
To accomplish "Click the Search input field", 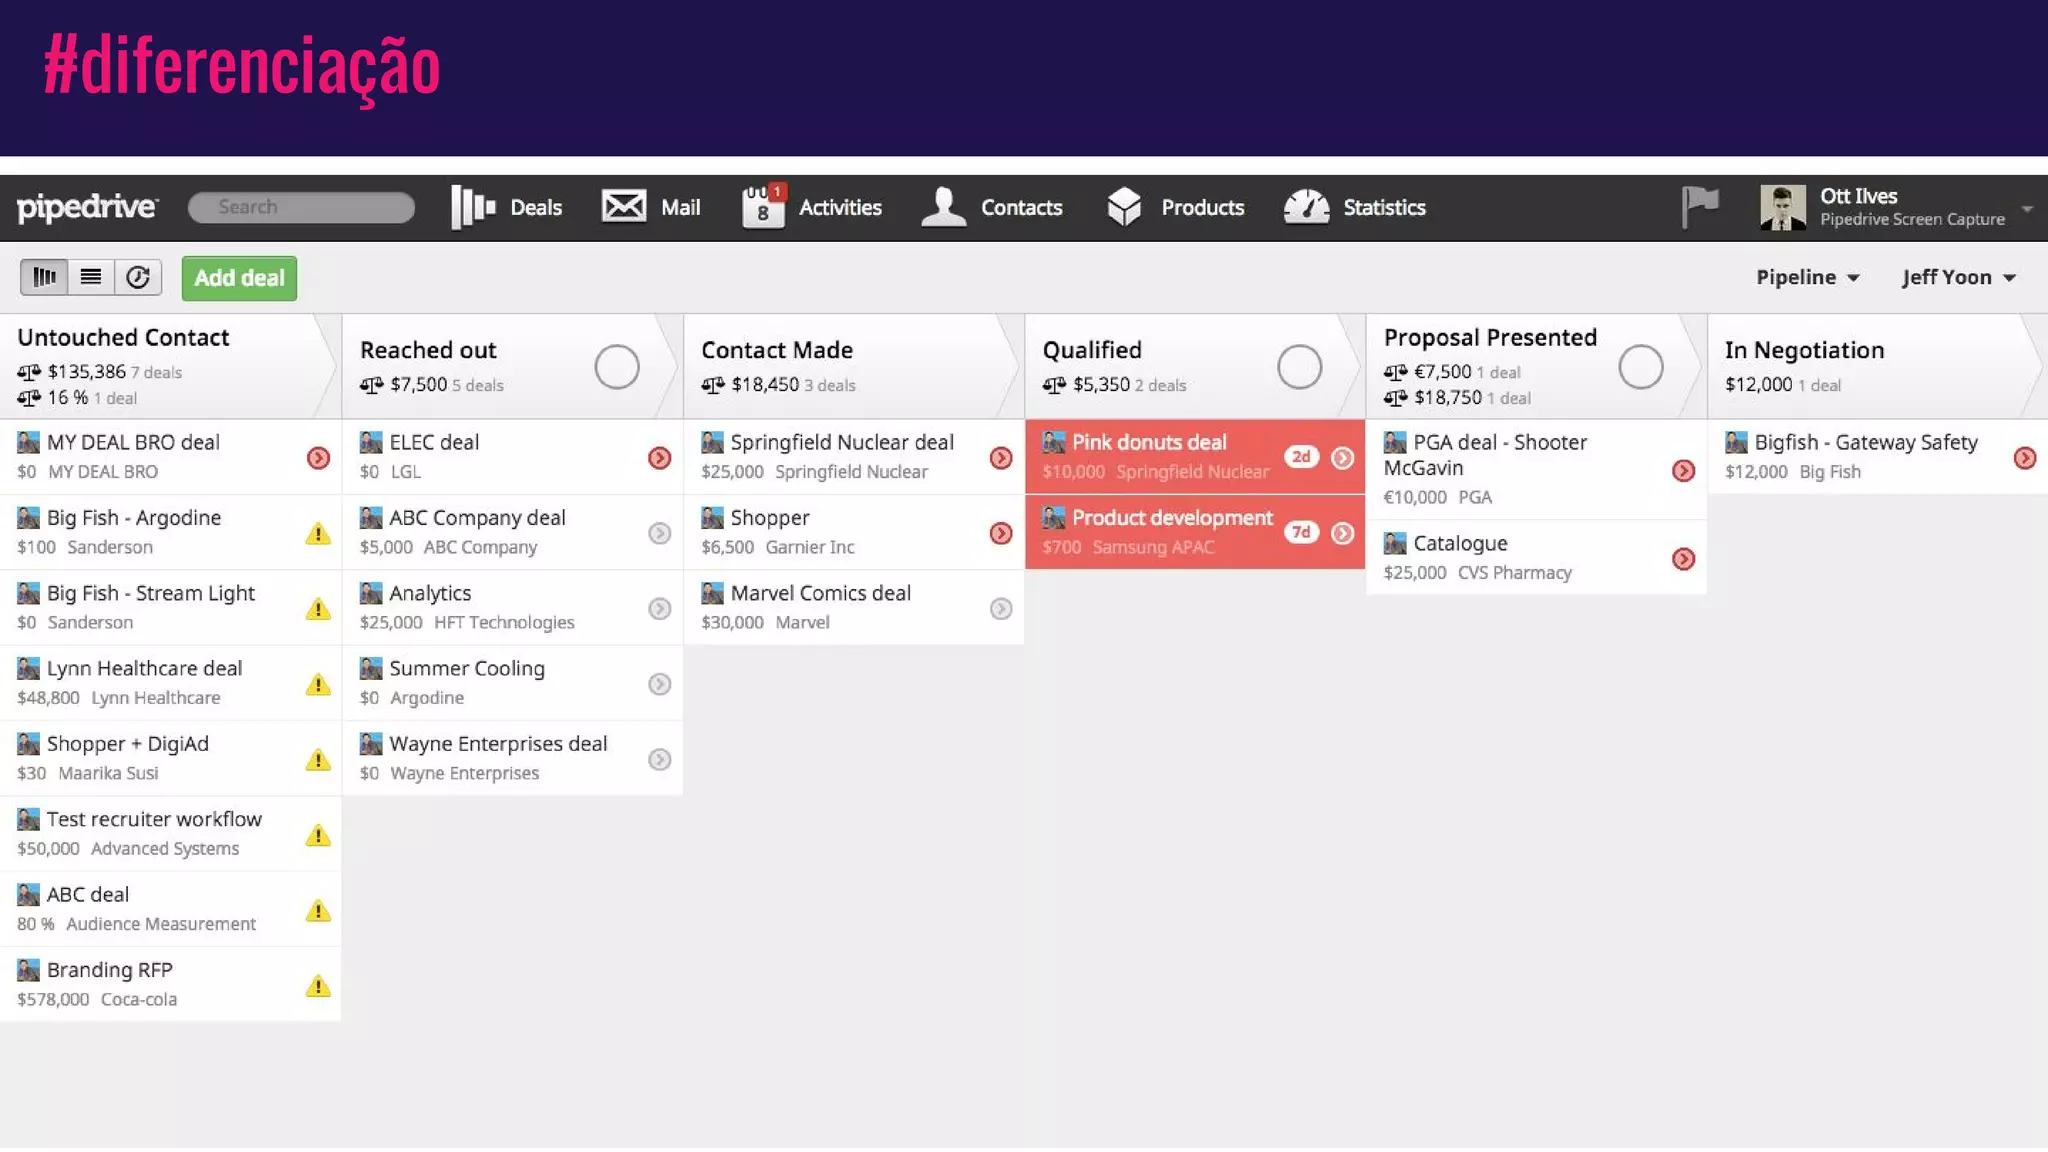I will pyautogui.click(x=301, y=207).
